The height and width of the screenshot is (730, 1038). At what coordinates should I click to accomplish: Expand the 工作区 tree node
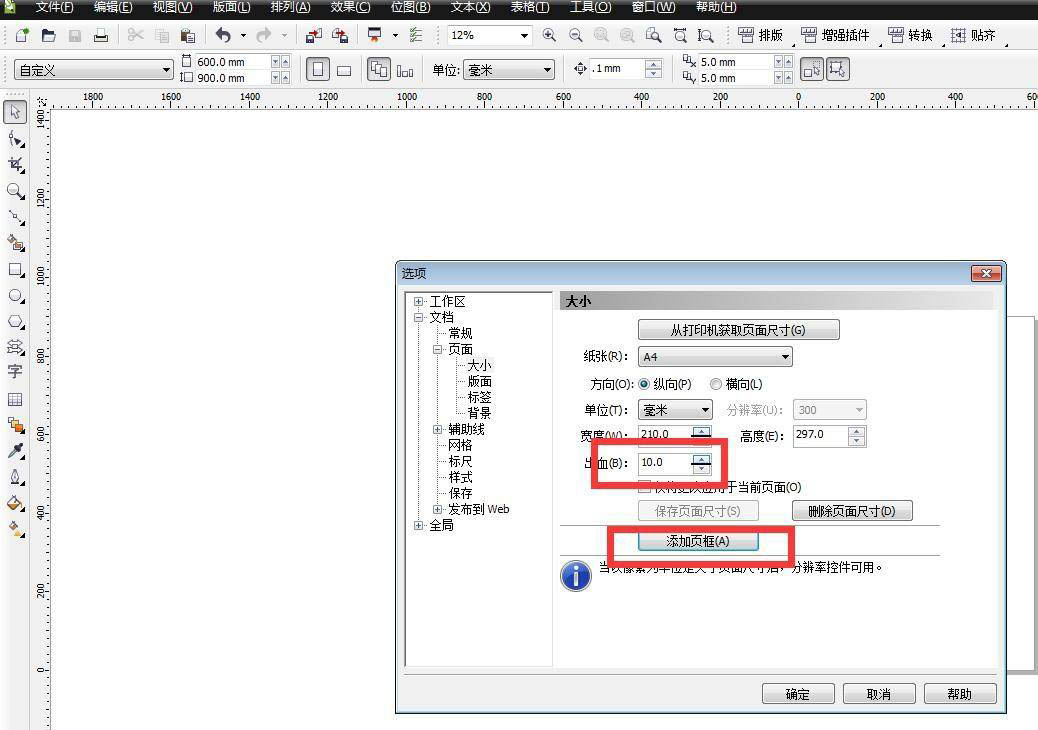tap(419, 302)
